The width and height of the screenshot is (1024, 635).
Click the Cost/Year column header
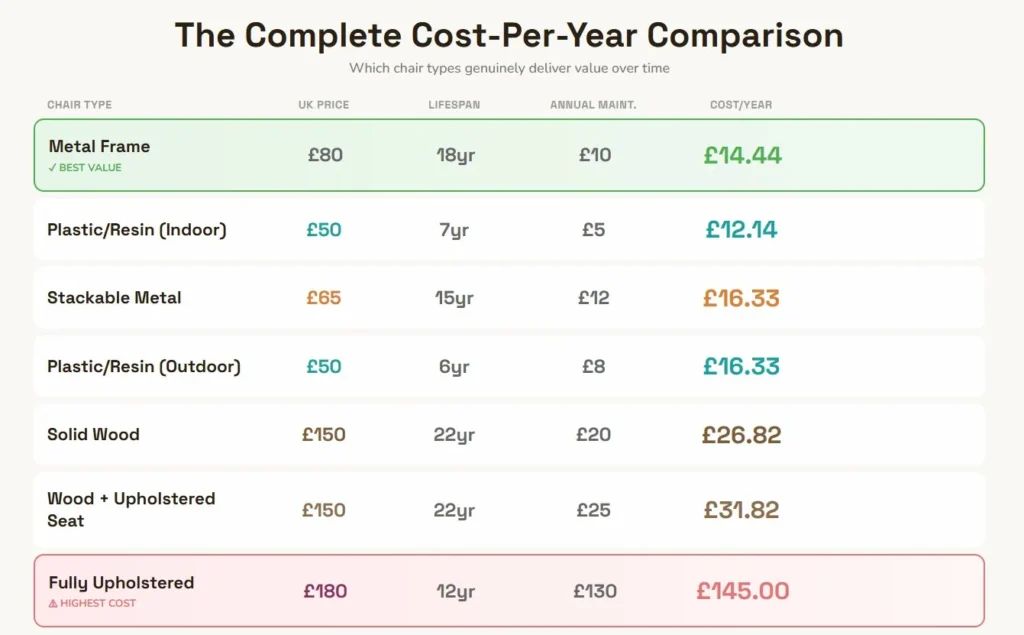click(741, 105)
